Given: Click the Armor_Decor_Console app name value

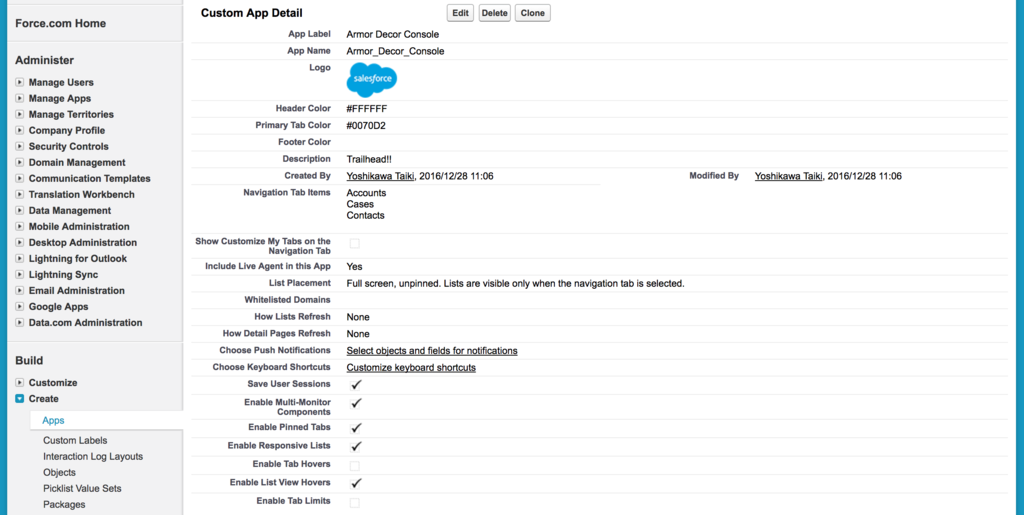Looking at the screenshot, I should click(396, 51).
